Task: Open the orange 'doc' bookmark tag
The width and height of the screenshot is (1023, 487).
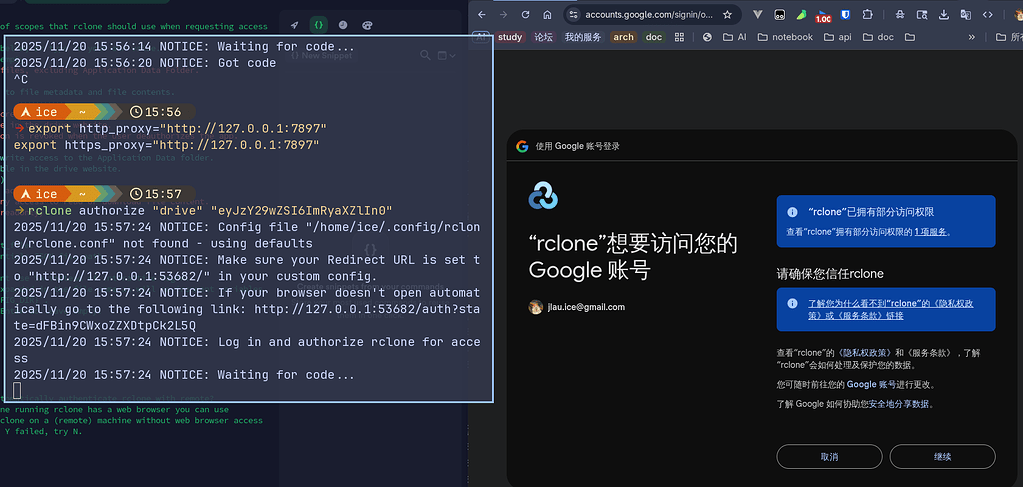Action: (x=654, y=37)
